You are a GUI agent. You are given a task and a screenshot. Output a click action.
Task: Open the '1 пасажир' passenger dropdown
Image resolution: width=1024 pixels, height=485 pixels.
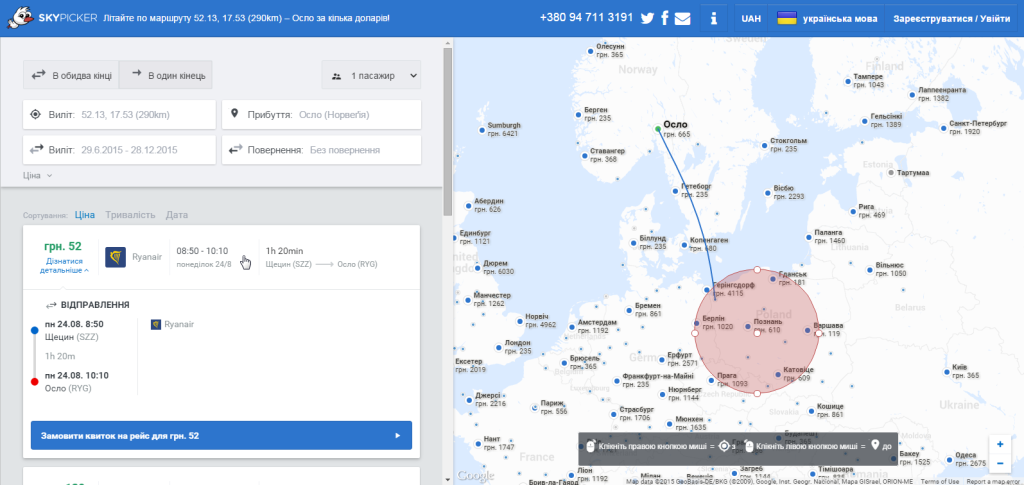coord(371,75)
